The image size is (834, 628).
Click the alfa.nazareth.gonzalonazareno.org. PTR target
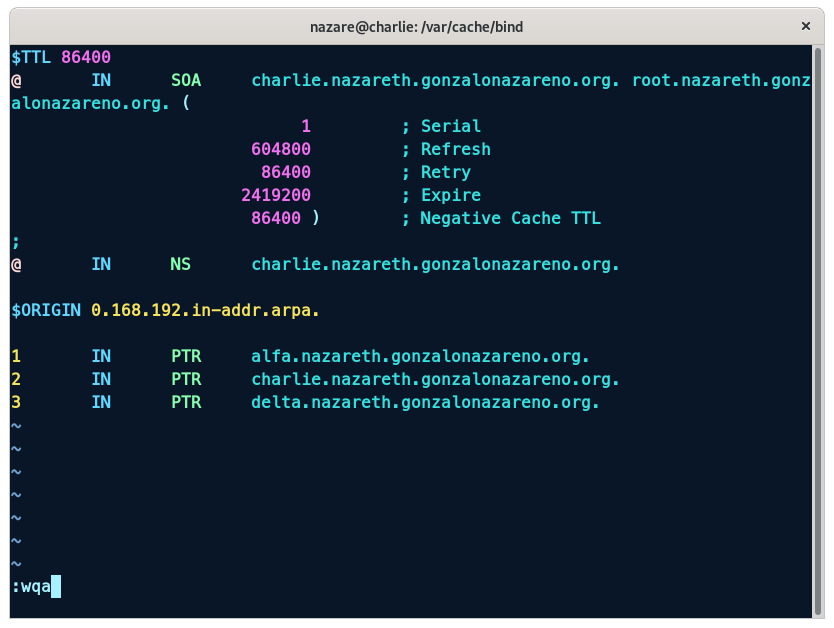[x=420, y=357]
